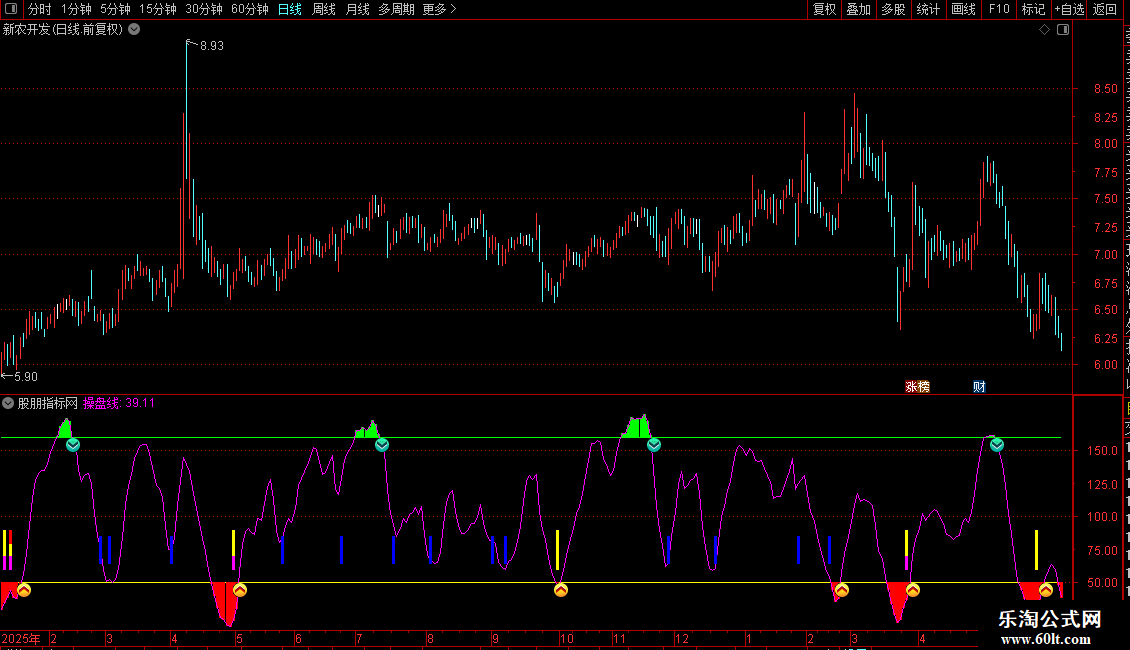Click the 新农开发(日线.前复权) chart title
This screenshot has width=1130, height=650.
point(63,30)
